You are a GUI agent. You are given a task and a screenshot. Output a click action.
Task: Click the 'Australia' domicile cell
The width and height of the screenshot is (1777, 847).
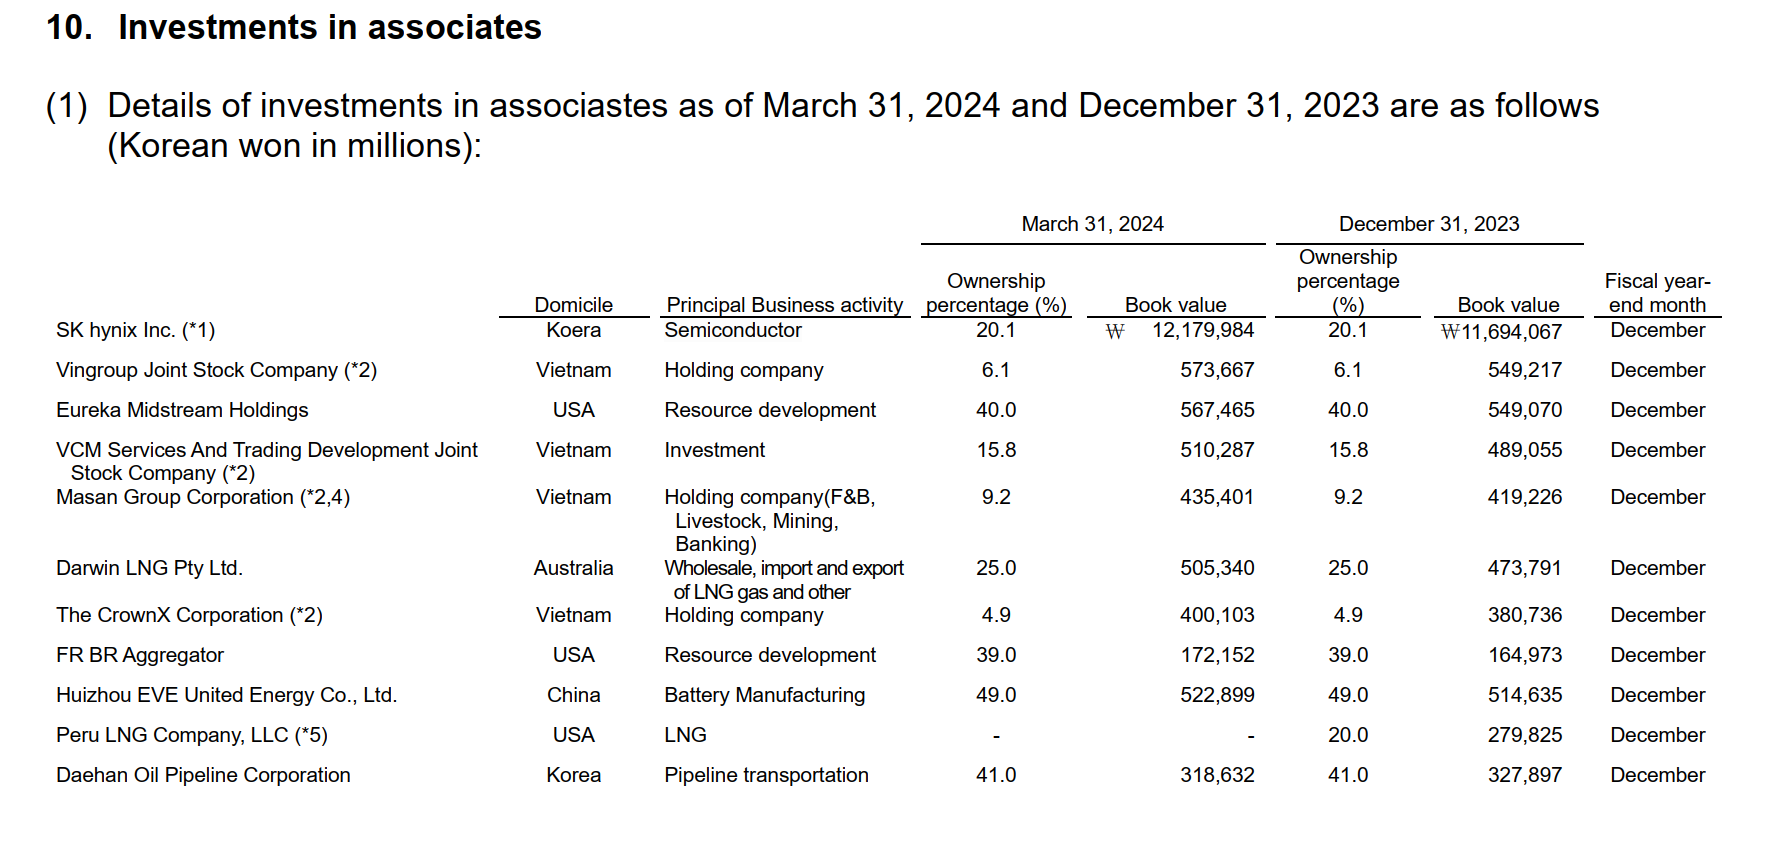click(x=573, y=568)
